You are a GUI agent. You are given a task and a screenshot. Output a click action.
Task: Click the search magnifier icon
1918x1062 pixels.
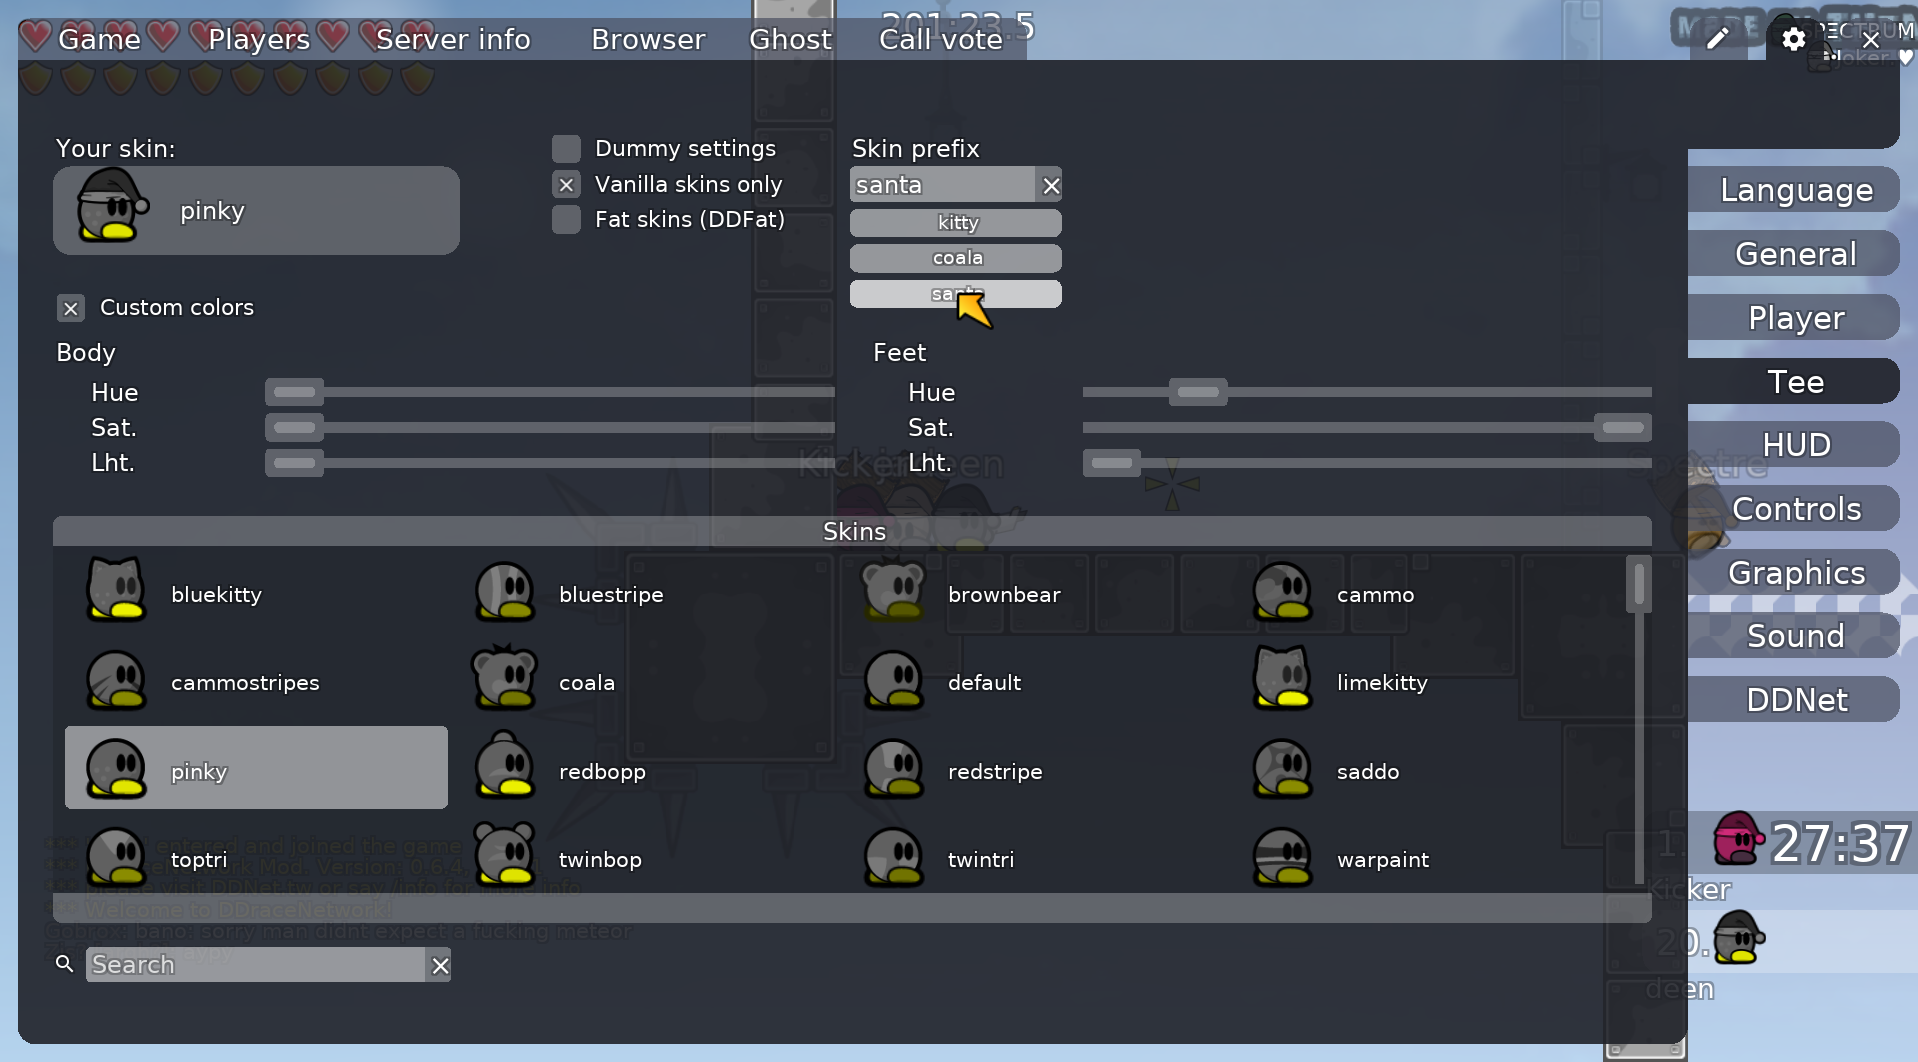click(x=65, y=964)
